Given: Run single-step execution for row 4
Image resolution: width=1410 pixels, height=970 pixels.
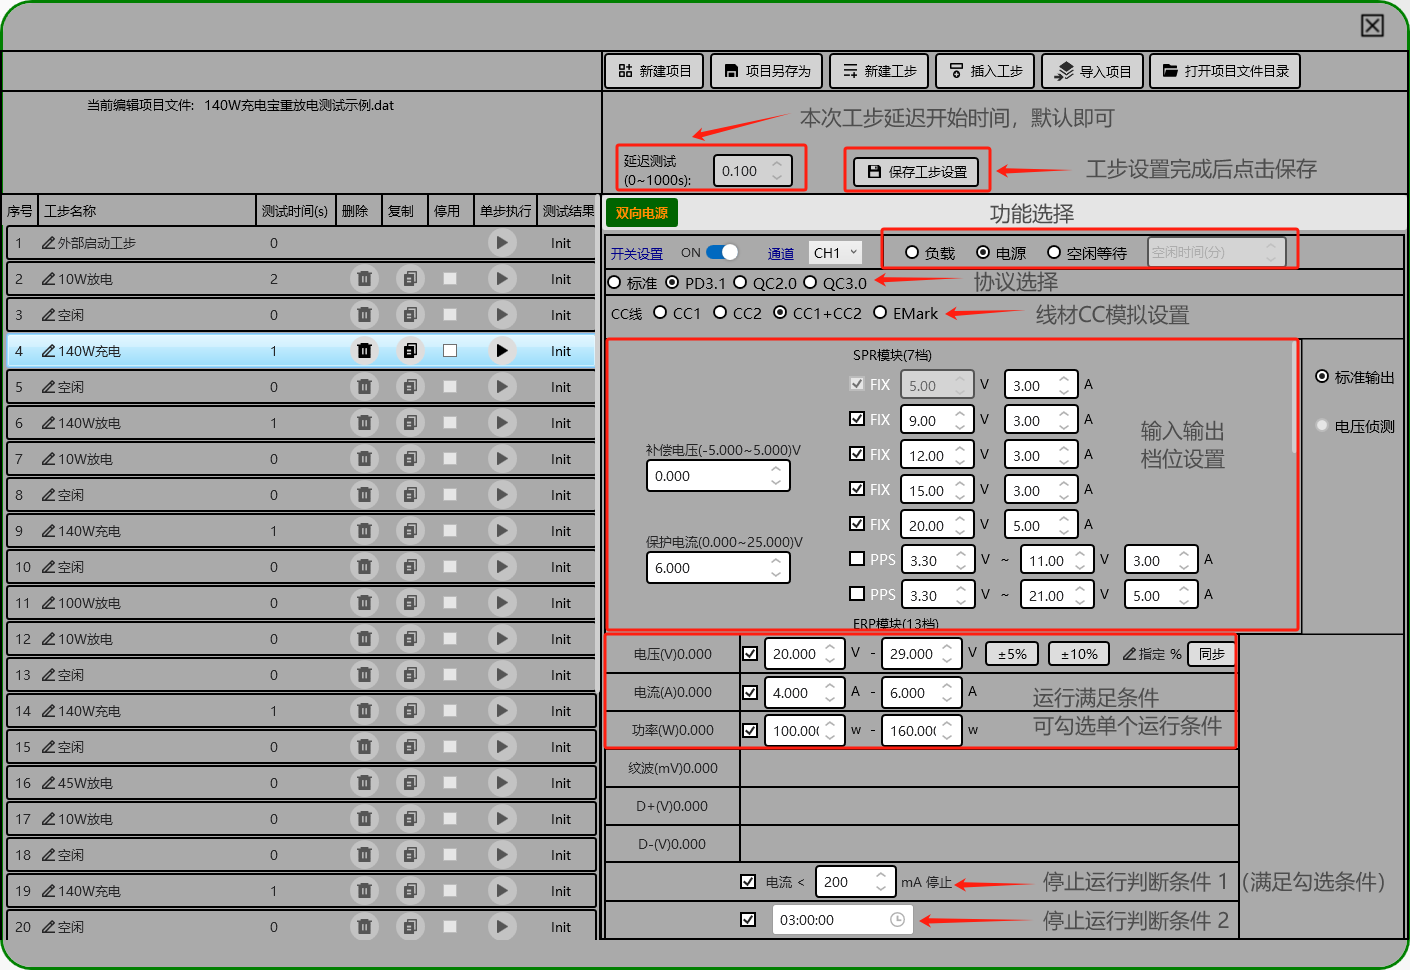Looking at the screenshot, I should pos(501,351).
